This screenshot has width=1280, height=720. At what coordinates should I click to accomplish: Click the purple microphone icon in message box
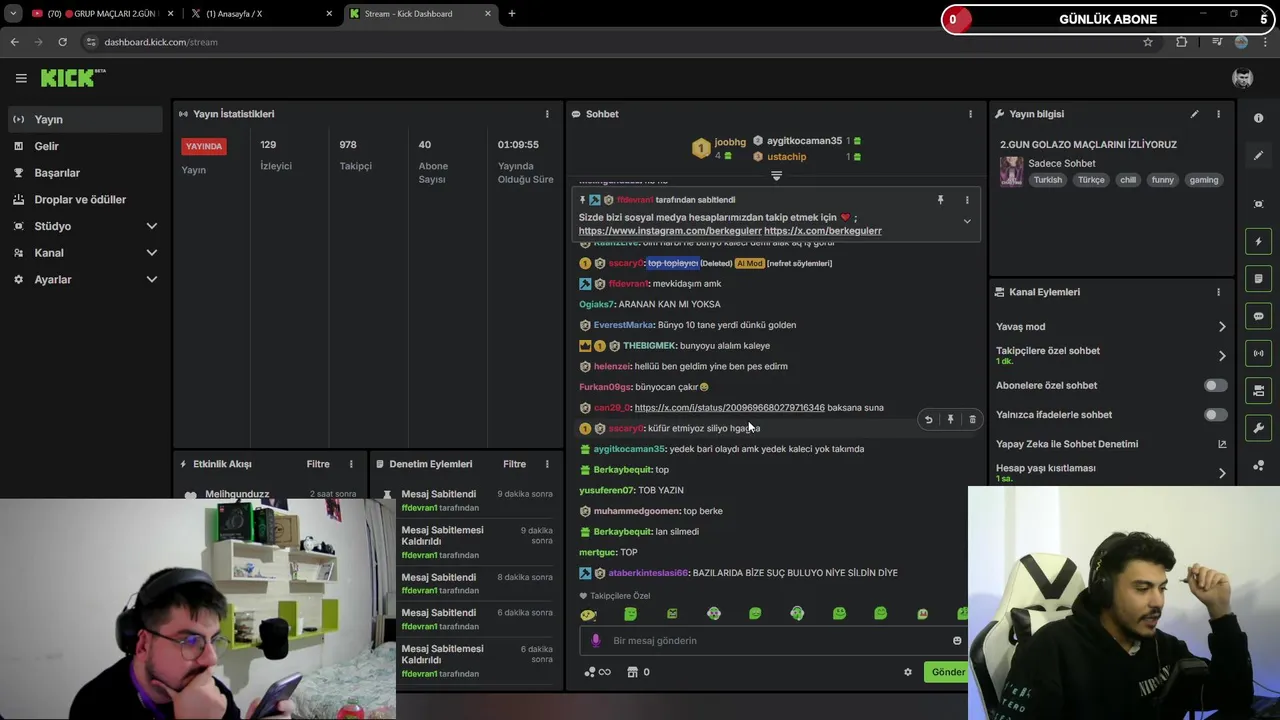(596, 641)
